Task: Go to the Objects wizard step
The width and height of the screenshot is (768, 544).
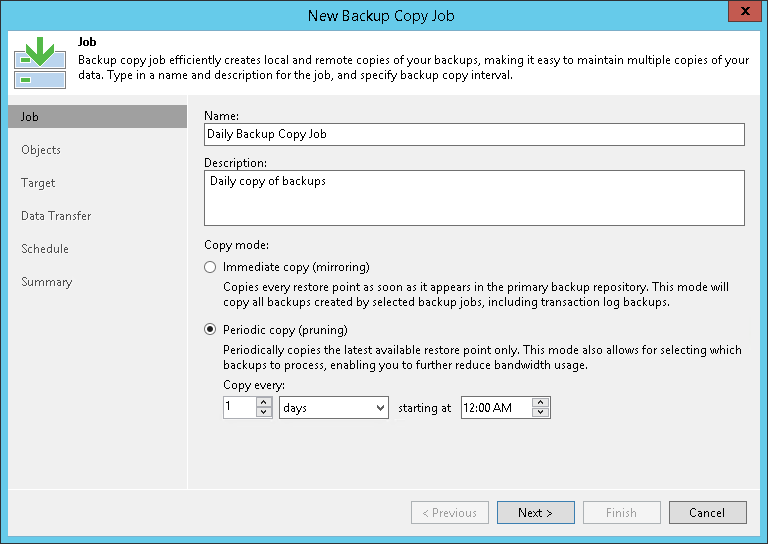Action: coord(41,150)
